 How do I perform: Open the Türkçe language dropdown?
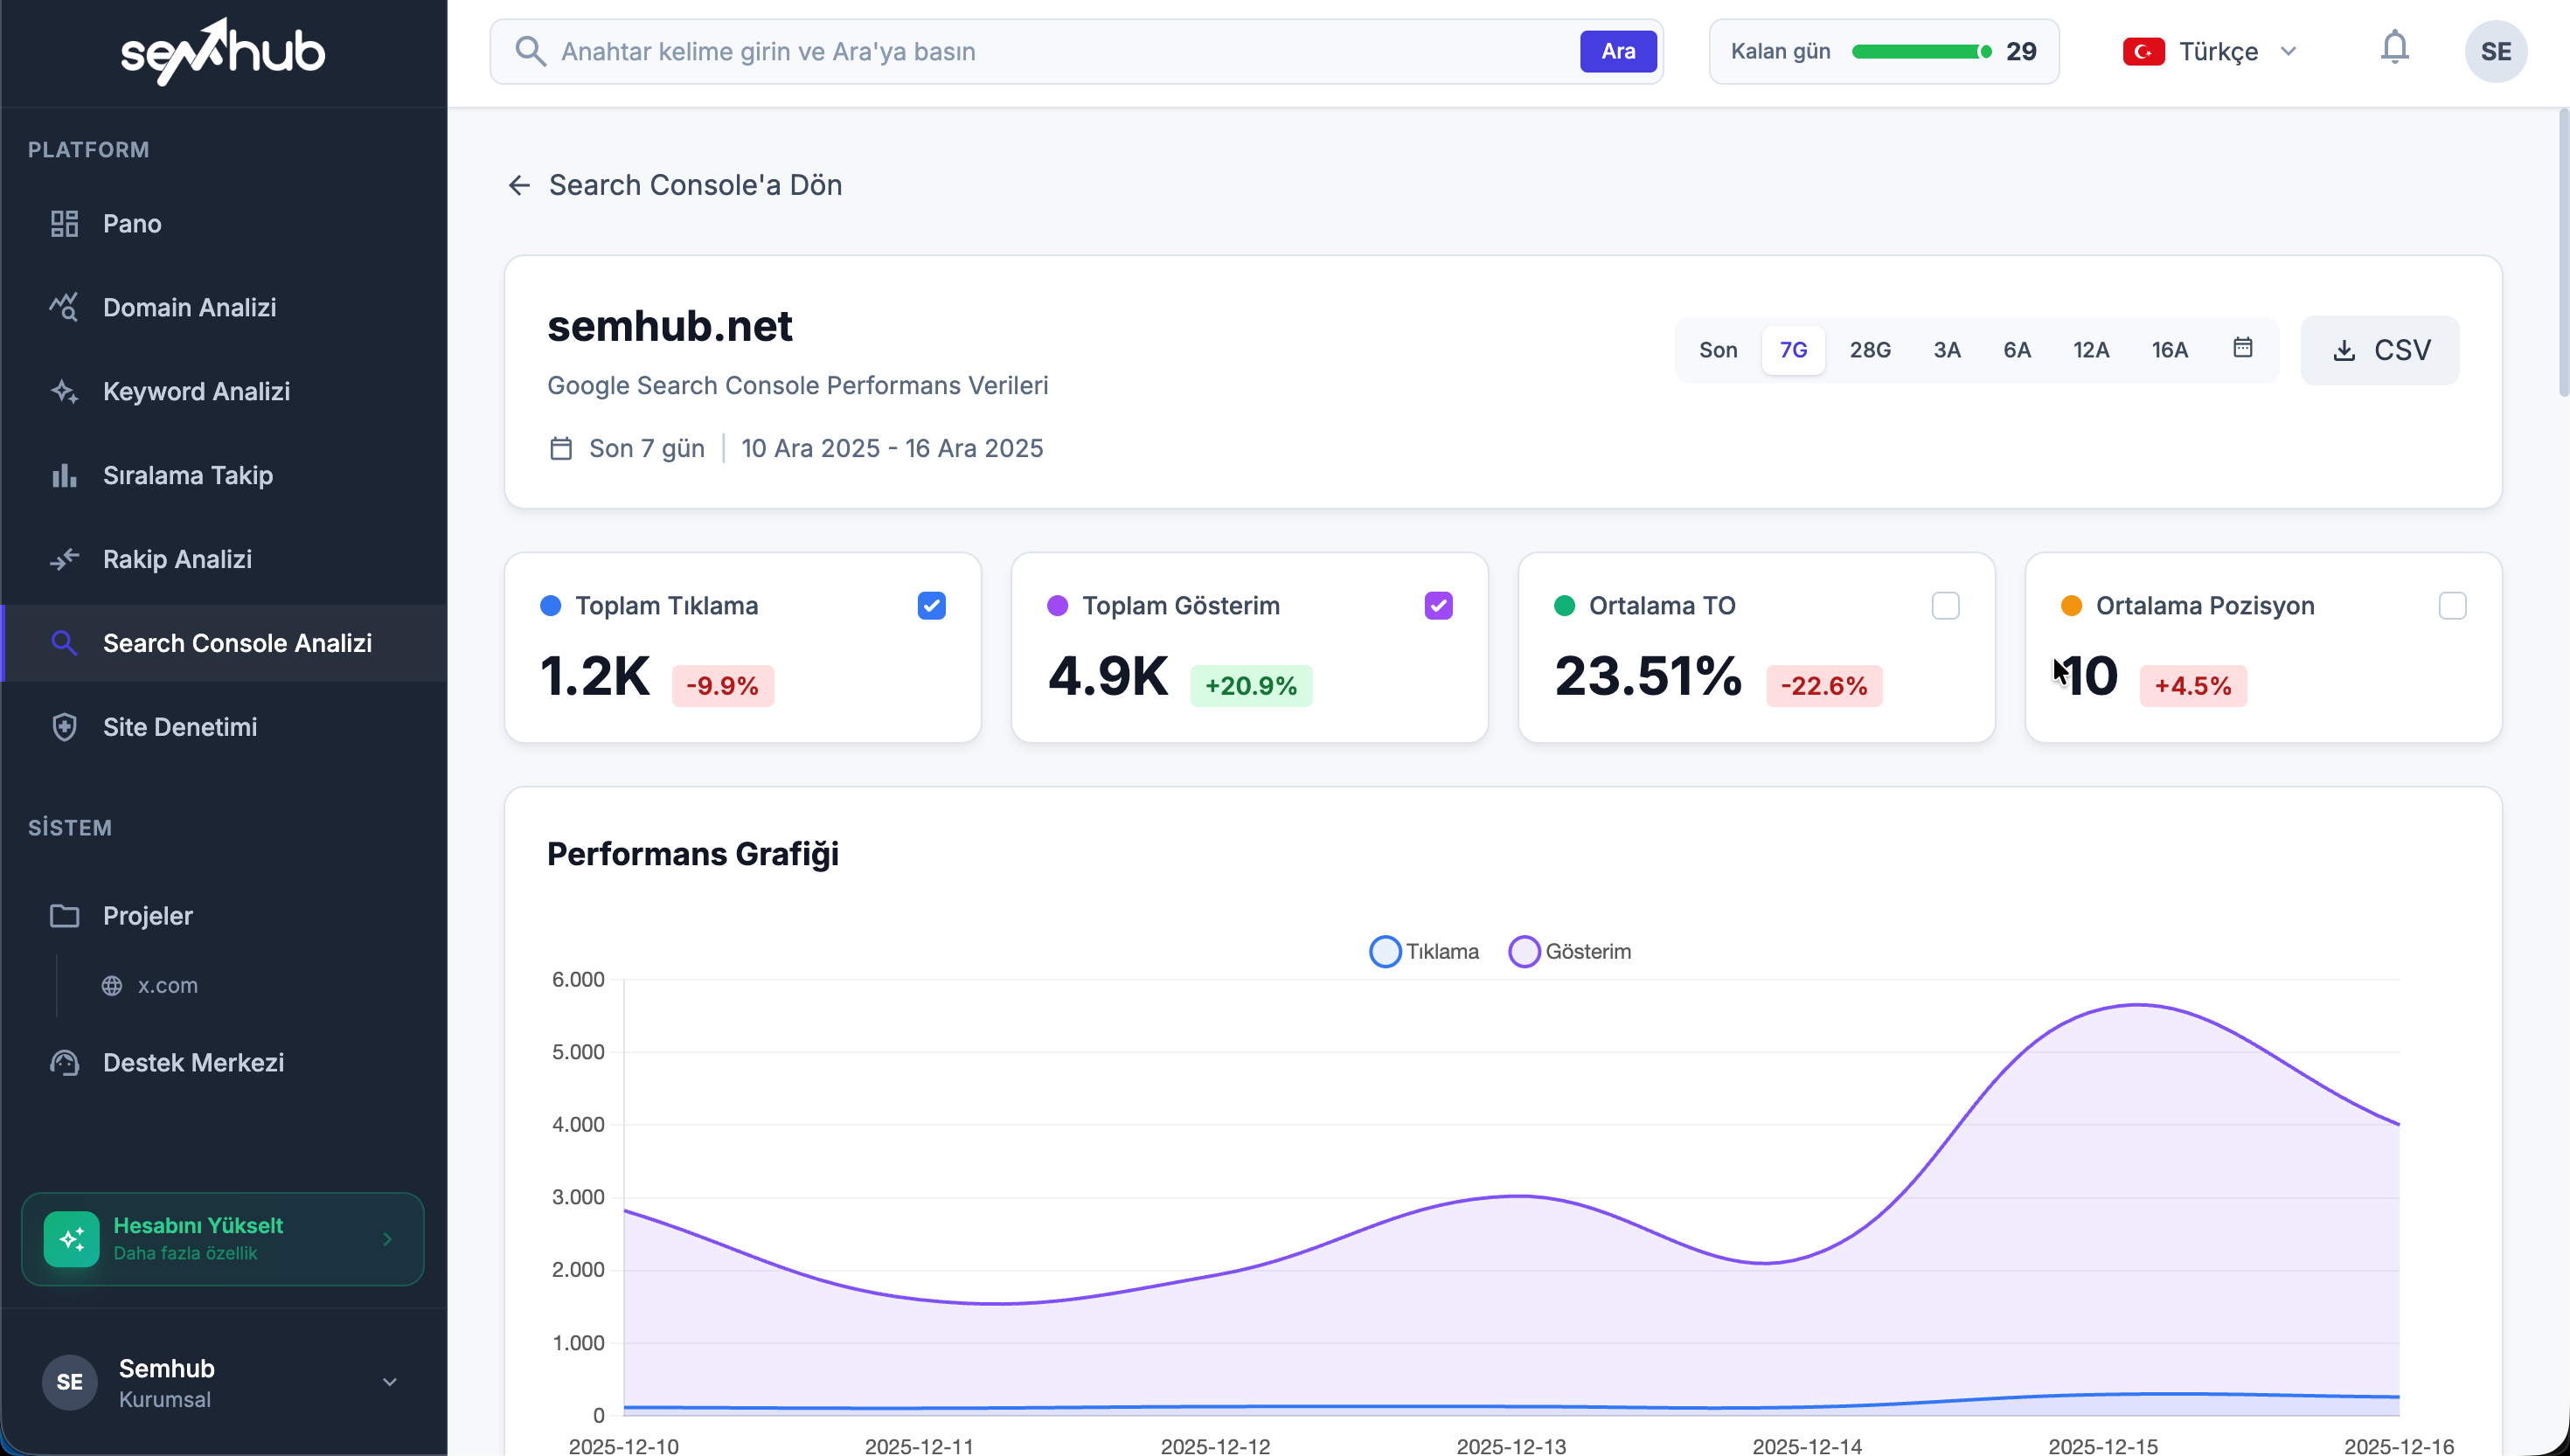pos(2210,51)
